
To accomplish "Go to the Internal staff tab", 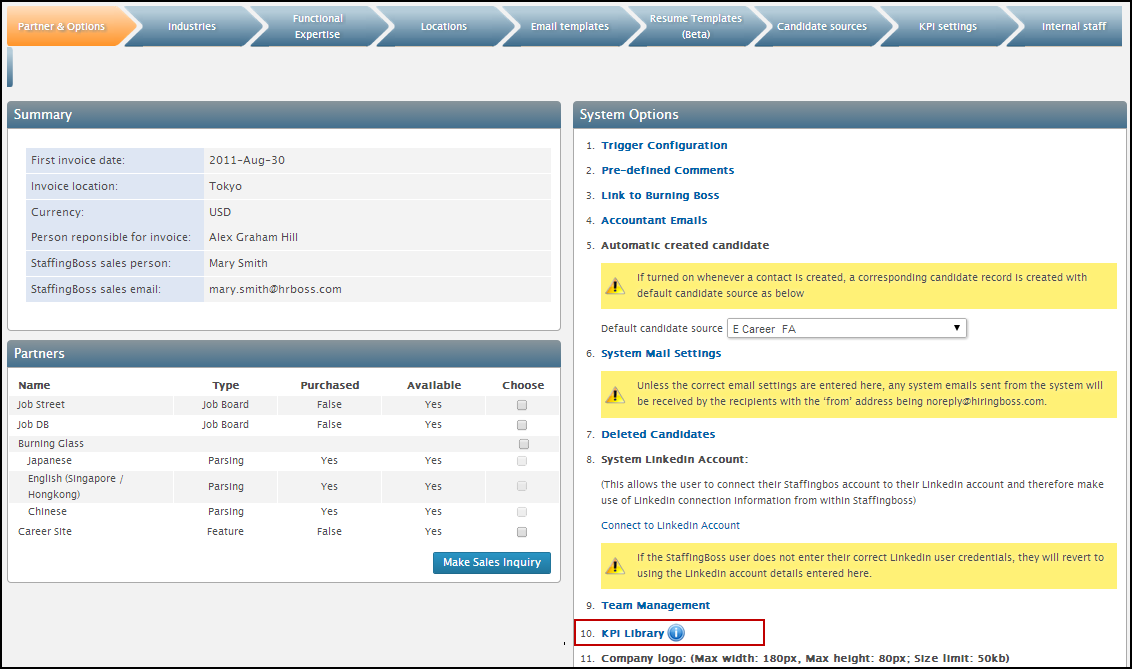I will (1074, 26).
